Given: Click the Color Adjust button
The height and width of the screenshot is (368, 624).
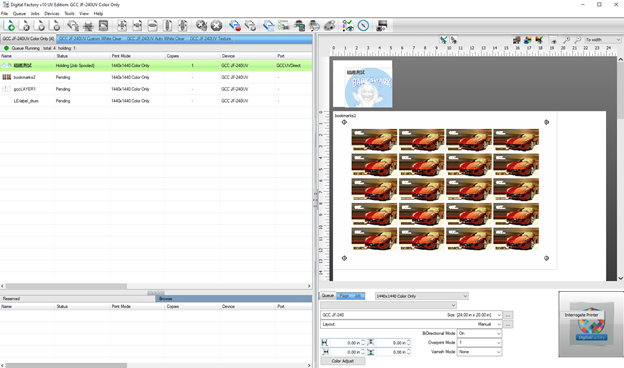Looking at the screenshot, I should tap(343, 361).
